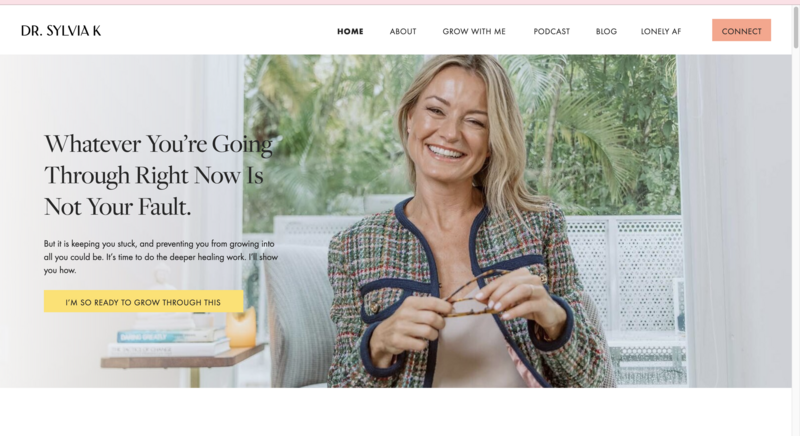Screen dimensions: 800x436
Task: Click the teal Daring Greatly book on table
Action: tap(171, 336)
